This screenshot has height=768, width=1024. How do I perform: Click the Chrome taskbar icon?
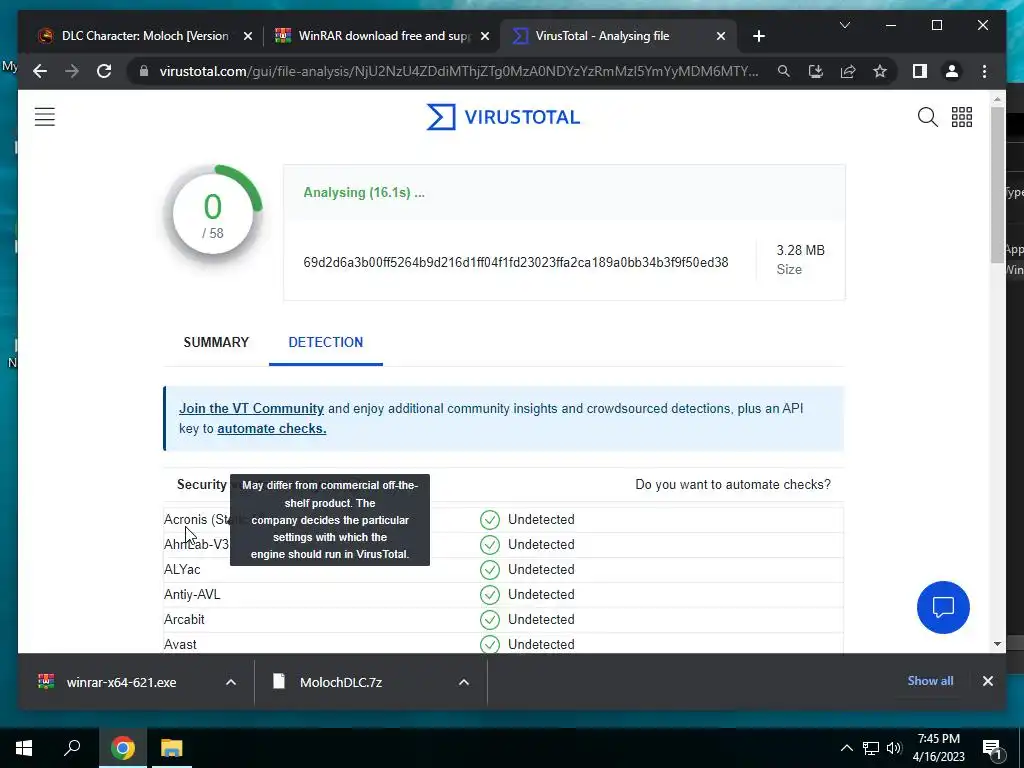point(122,748)
